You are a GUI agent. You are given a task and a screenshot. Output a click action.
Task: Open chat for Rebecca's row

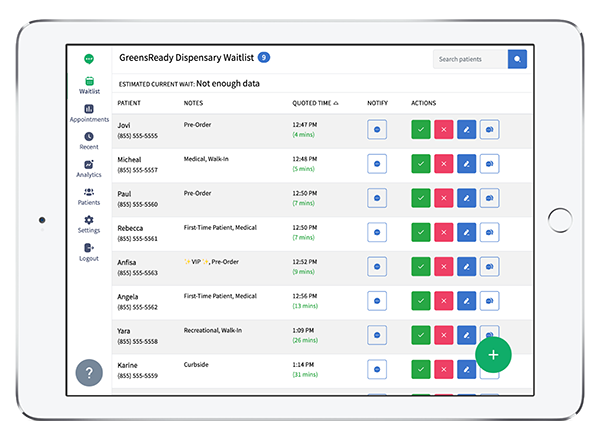click(489, 232)
